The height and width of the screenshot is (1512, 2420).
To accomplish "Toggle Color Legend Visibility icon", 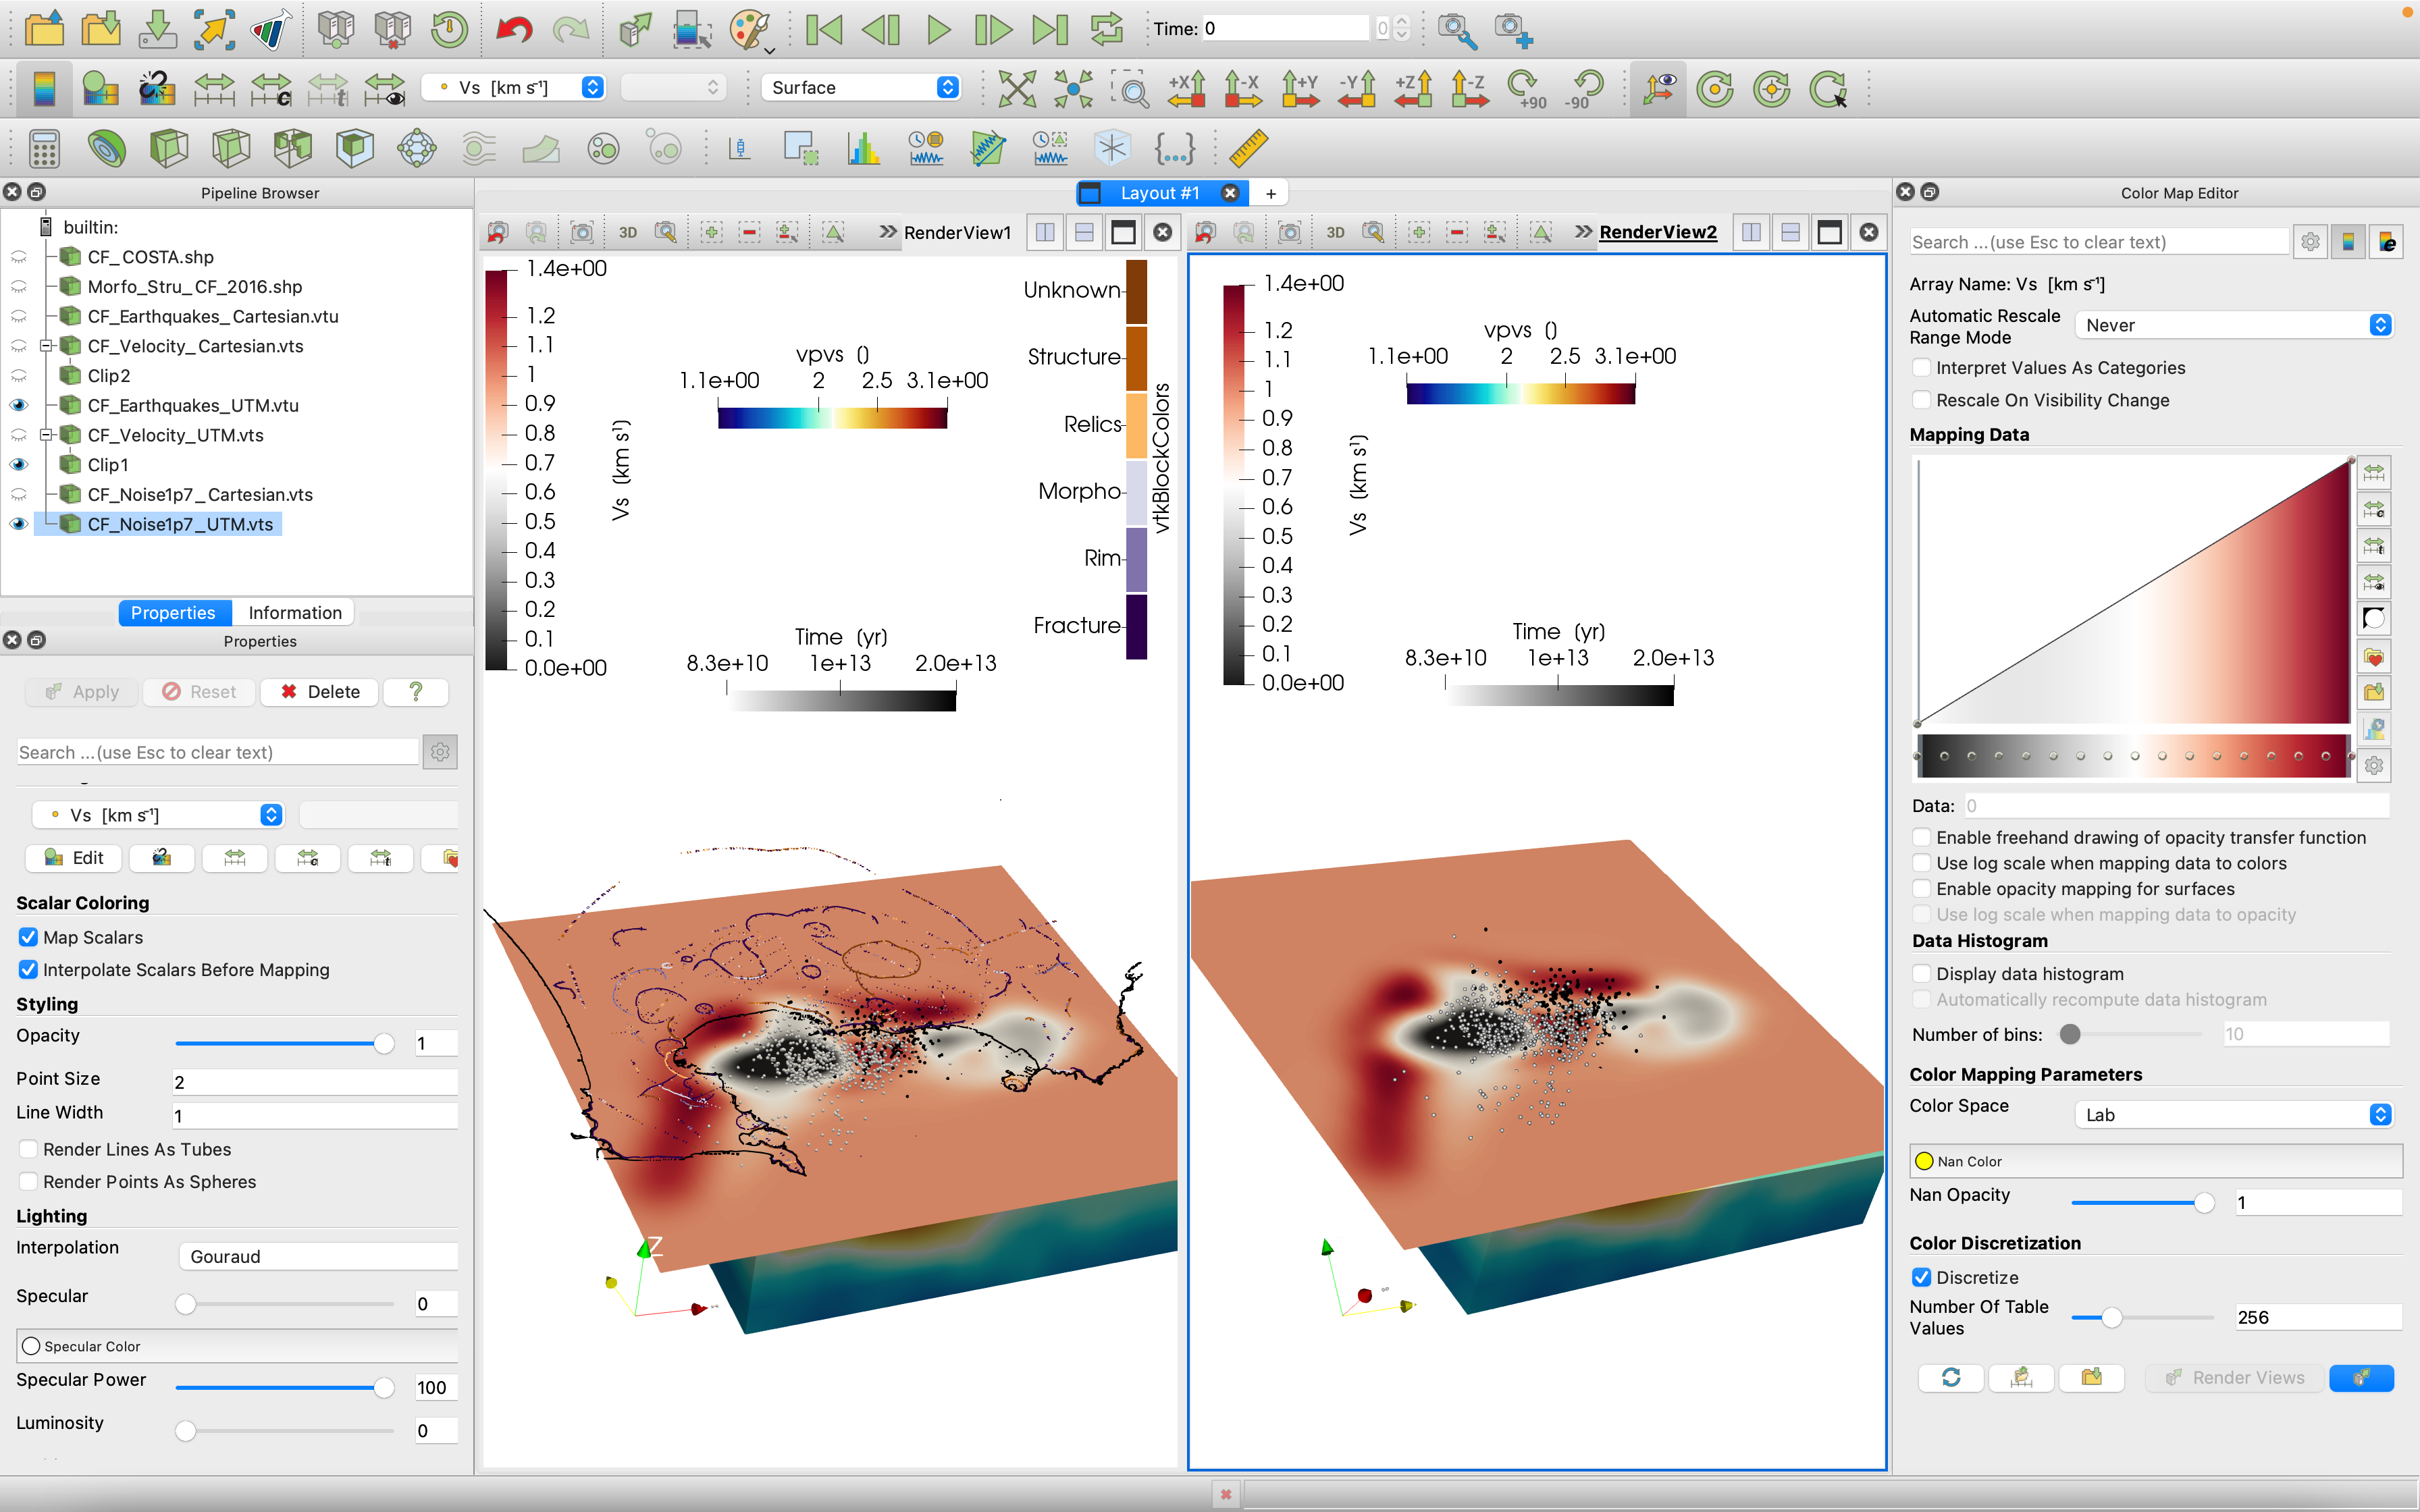I will click(43, 89).
